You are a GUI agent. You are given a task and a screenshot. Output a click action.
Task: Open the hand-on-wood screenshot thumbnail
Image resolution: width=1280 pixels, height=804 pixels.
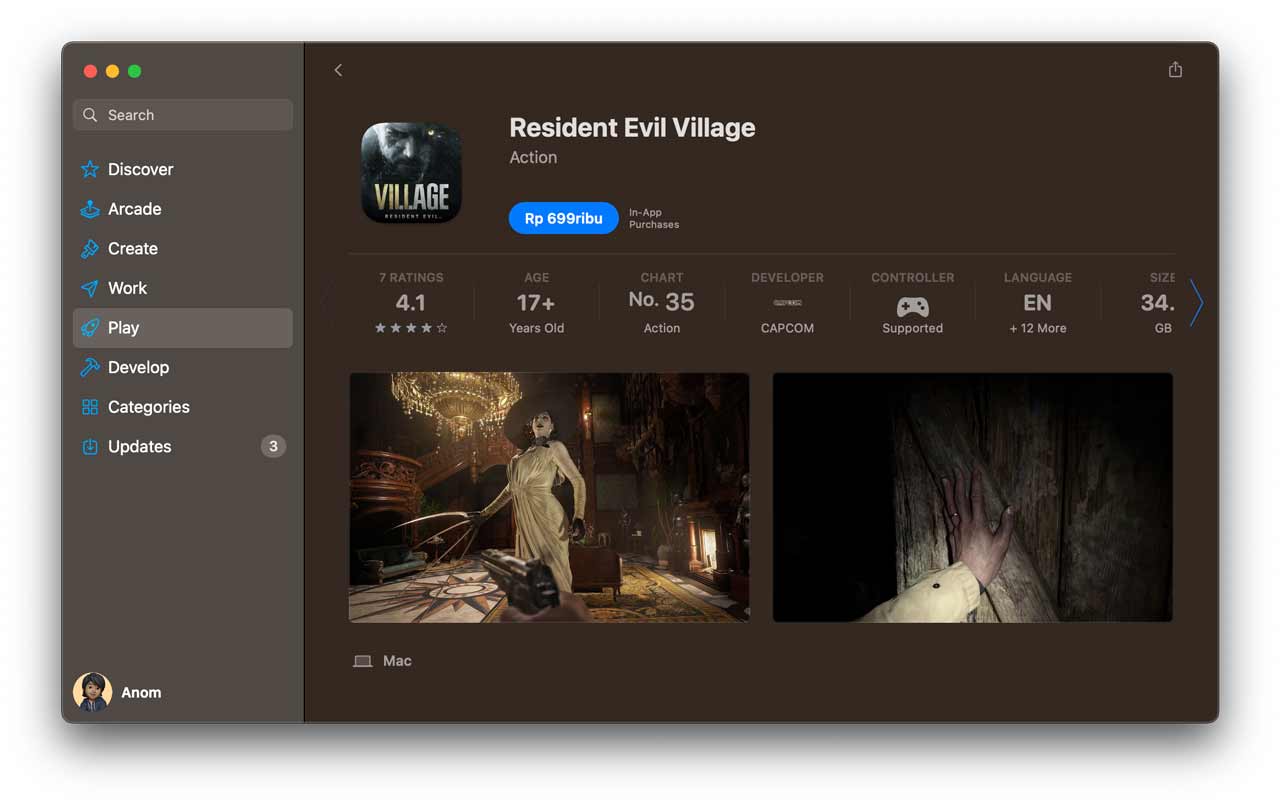973,497
